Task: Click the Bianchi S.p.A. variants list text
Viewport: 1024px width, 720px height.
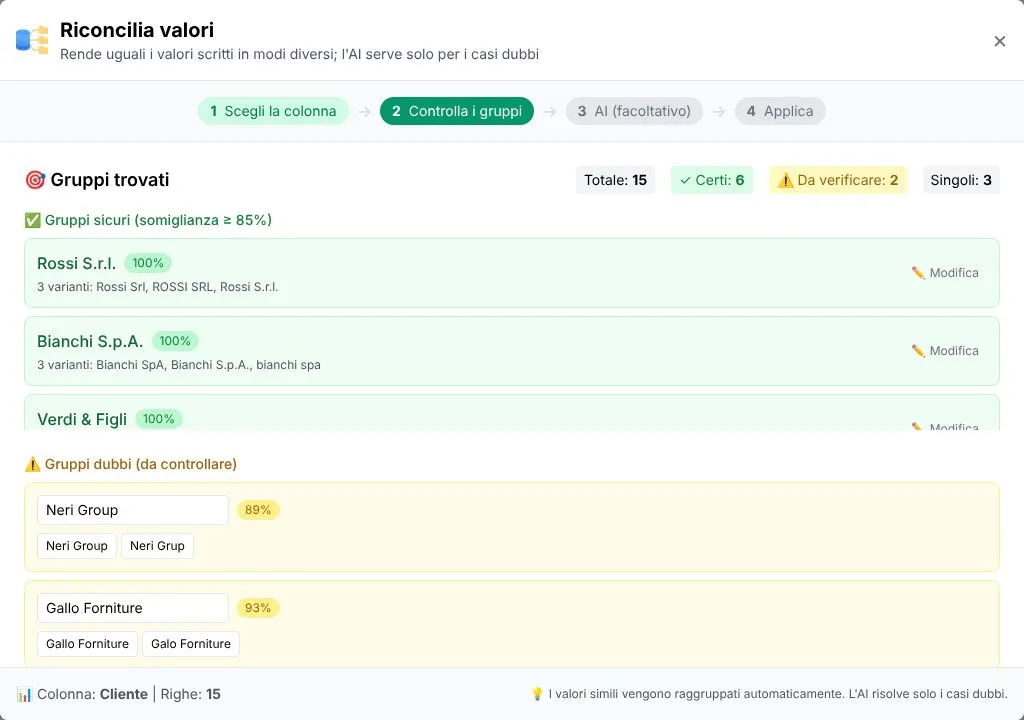Action: [x=179, y=365]
